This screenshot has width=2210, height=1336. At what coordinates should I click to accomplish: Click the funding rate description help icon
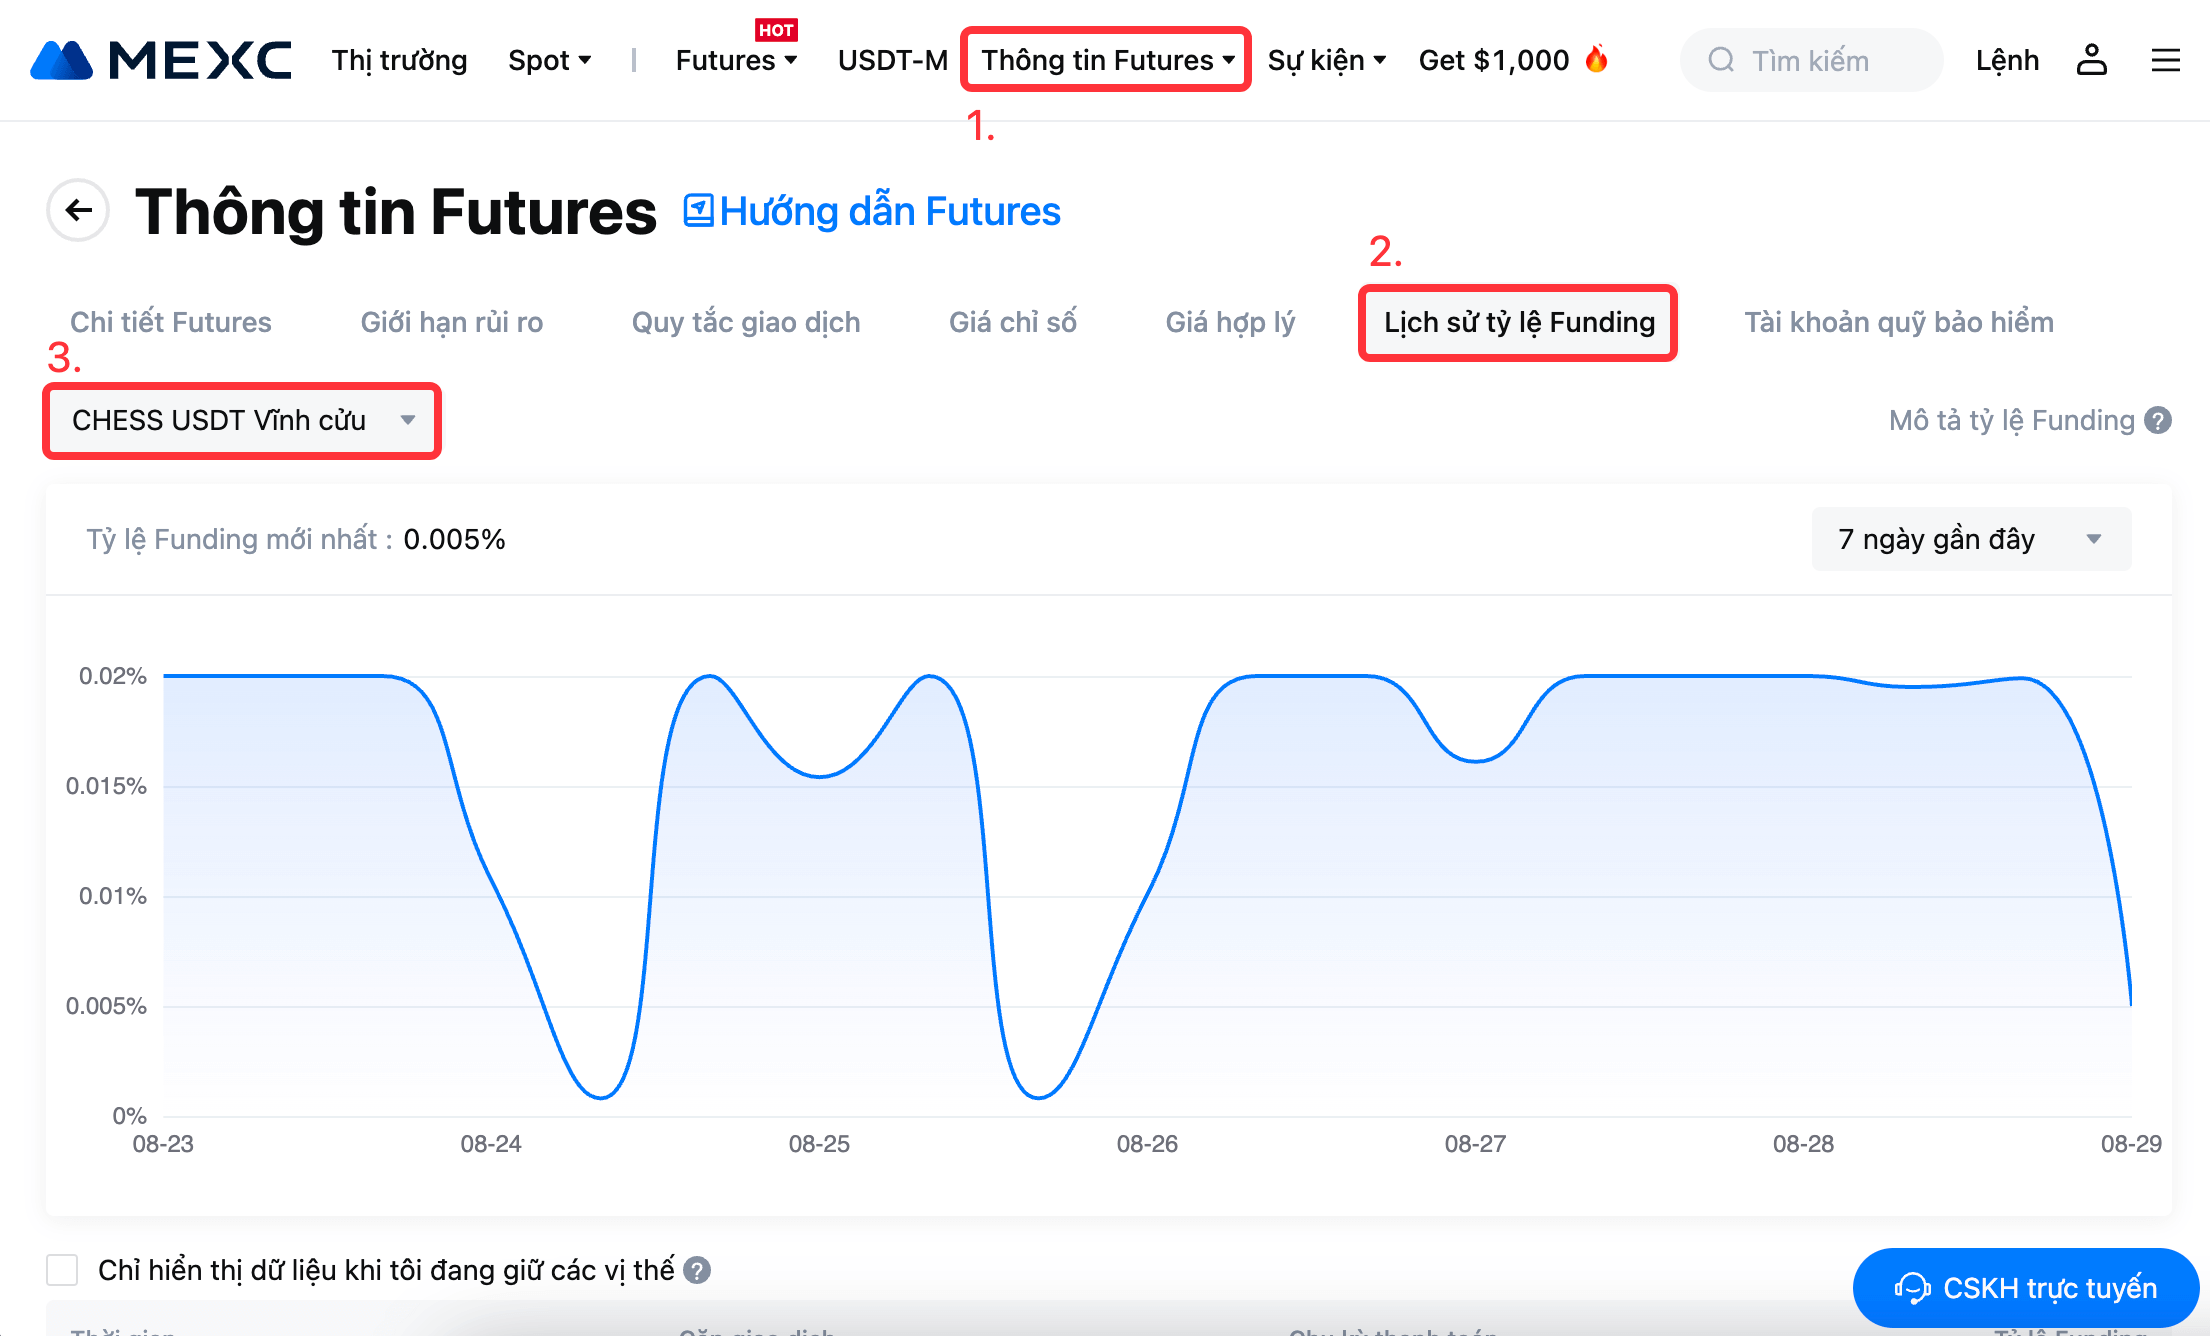[2159, 420]
